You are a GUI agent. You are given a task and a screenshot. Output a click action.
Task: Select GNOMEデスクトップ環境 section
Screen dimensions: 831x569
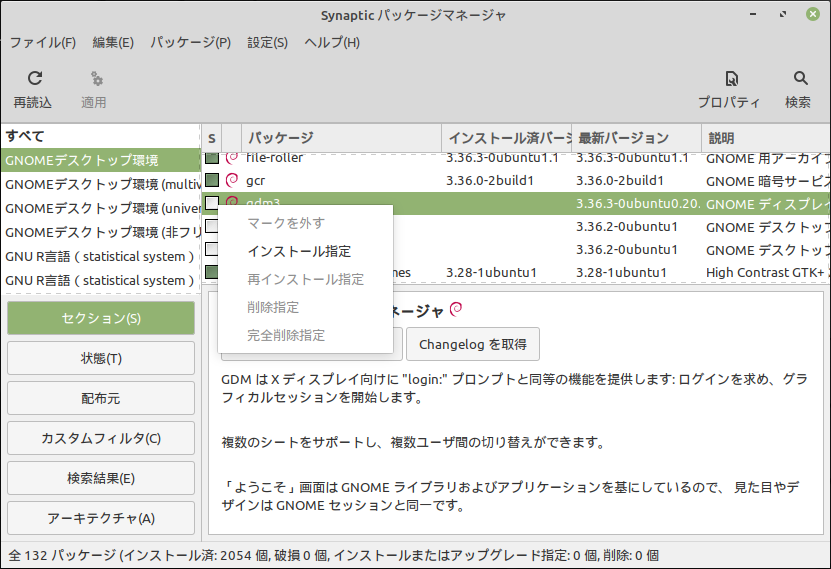pyautogui.click(x=101, y=160)
